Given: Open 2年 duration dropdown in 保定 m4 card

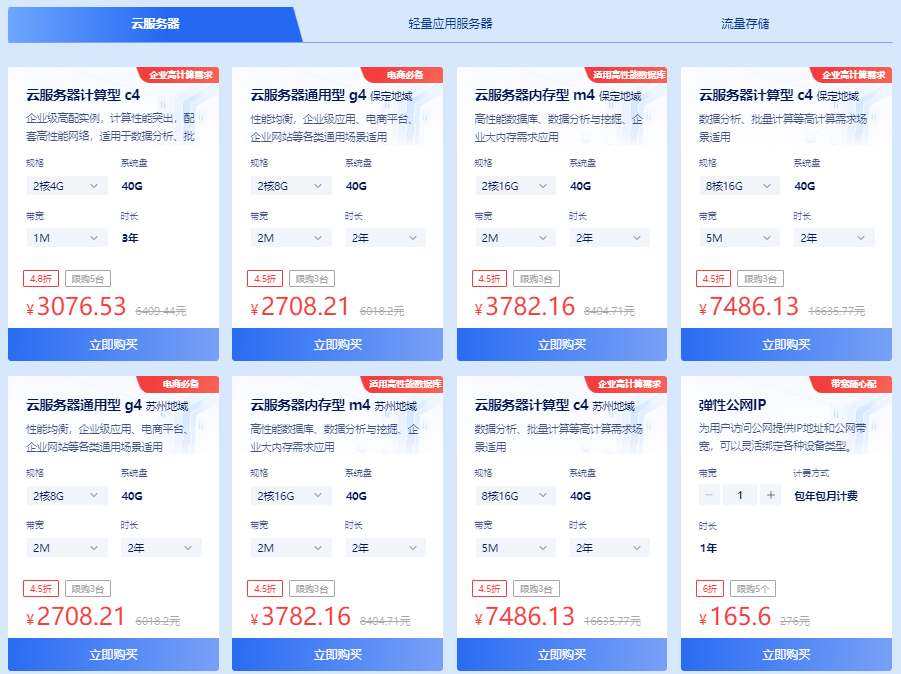Looking at the screenshot, I should [x=609, y=238].
